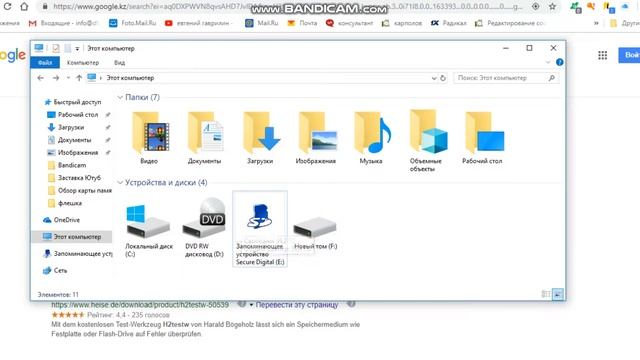Select флешка folder in sidebar
Image resolution: width=640 pixels, height=360 pixels.
tap(70, 203)
